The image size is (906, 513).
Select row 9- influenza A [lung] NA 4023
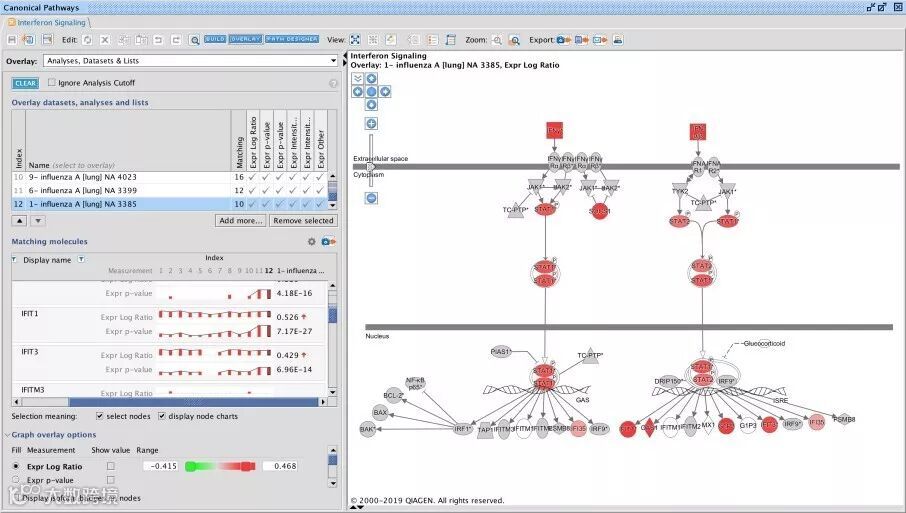(x=170, y=177)
